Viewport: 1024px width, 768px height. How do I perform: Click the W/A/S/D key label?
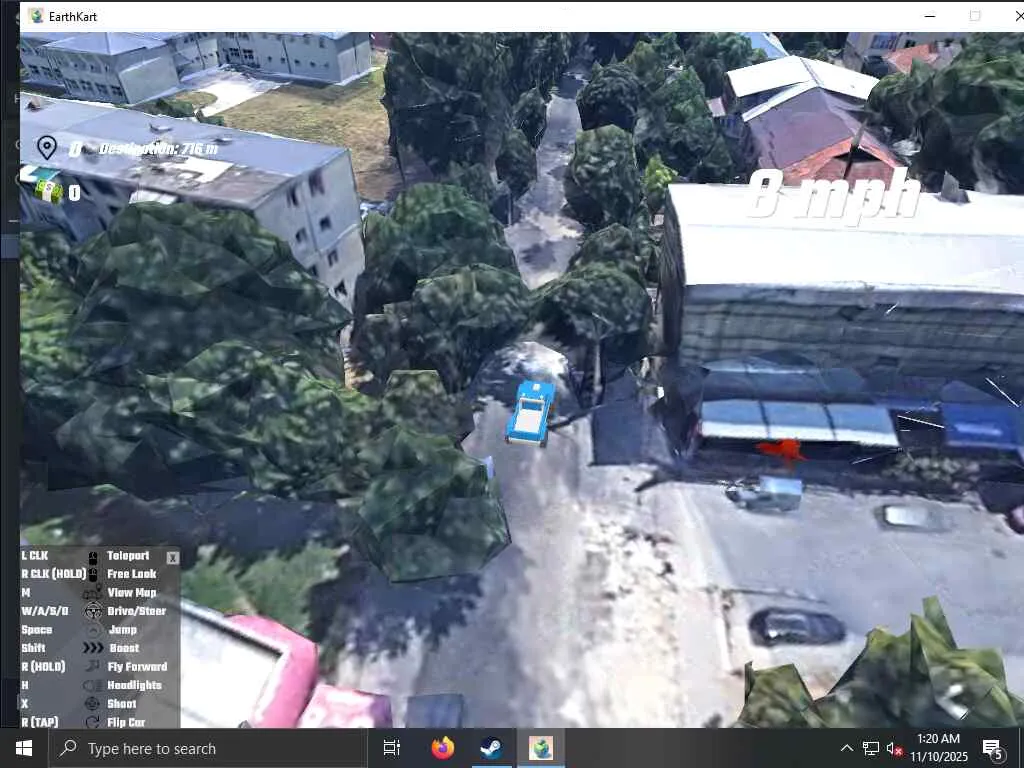[x=44, y=611]
